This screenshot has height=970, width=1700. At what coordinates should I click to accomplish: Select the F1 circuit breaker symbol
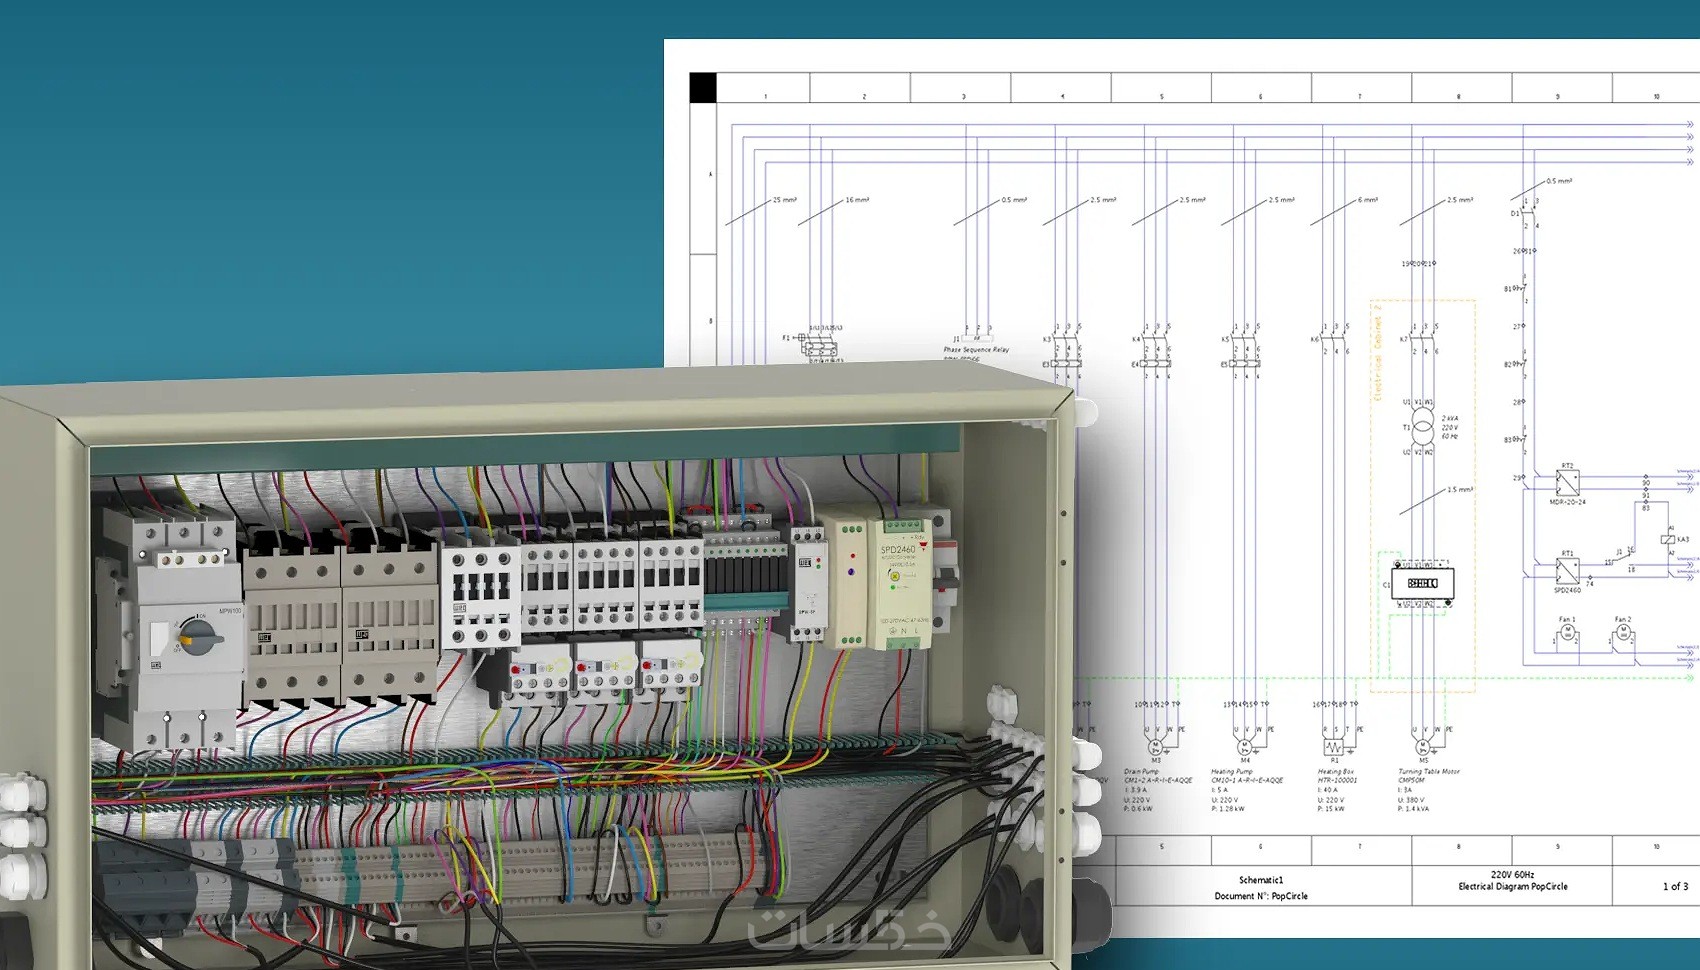click(x=820, y=344)
